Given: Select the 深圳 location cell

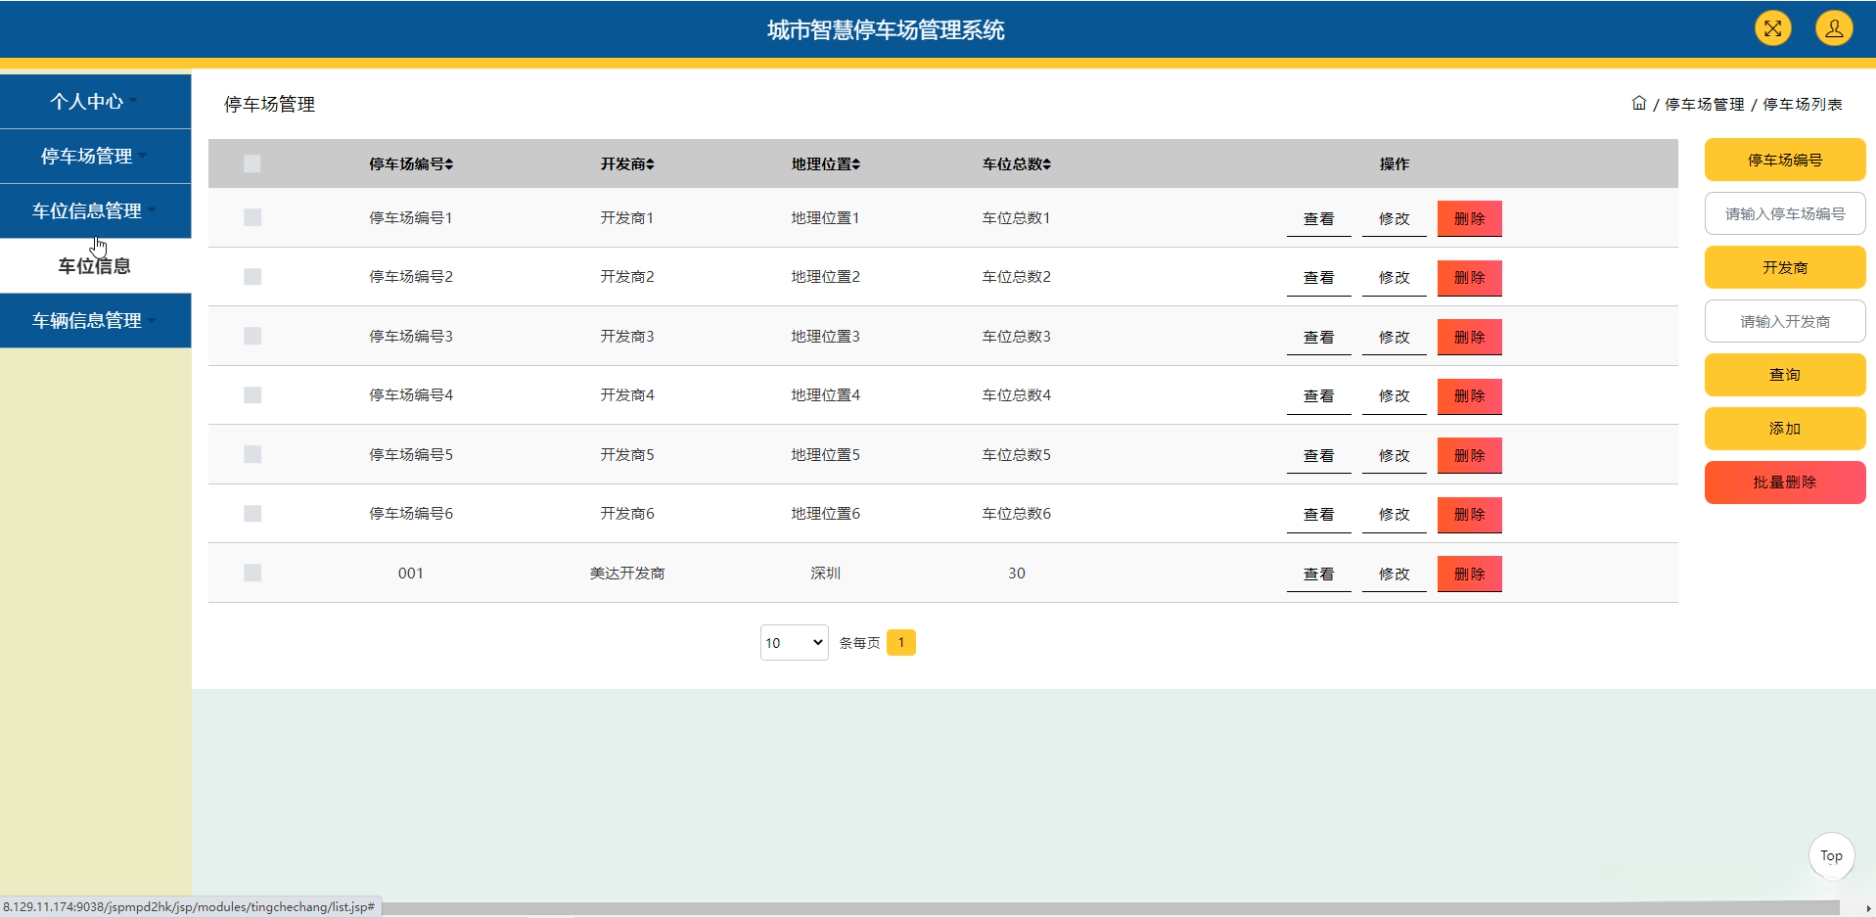Looking at the screenshot, I should (x=825, y=574).
